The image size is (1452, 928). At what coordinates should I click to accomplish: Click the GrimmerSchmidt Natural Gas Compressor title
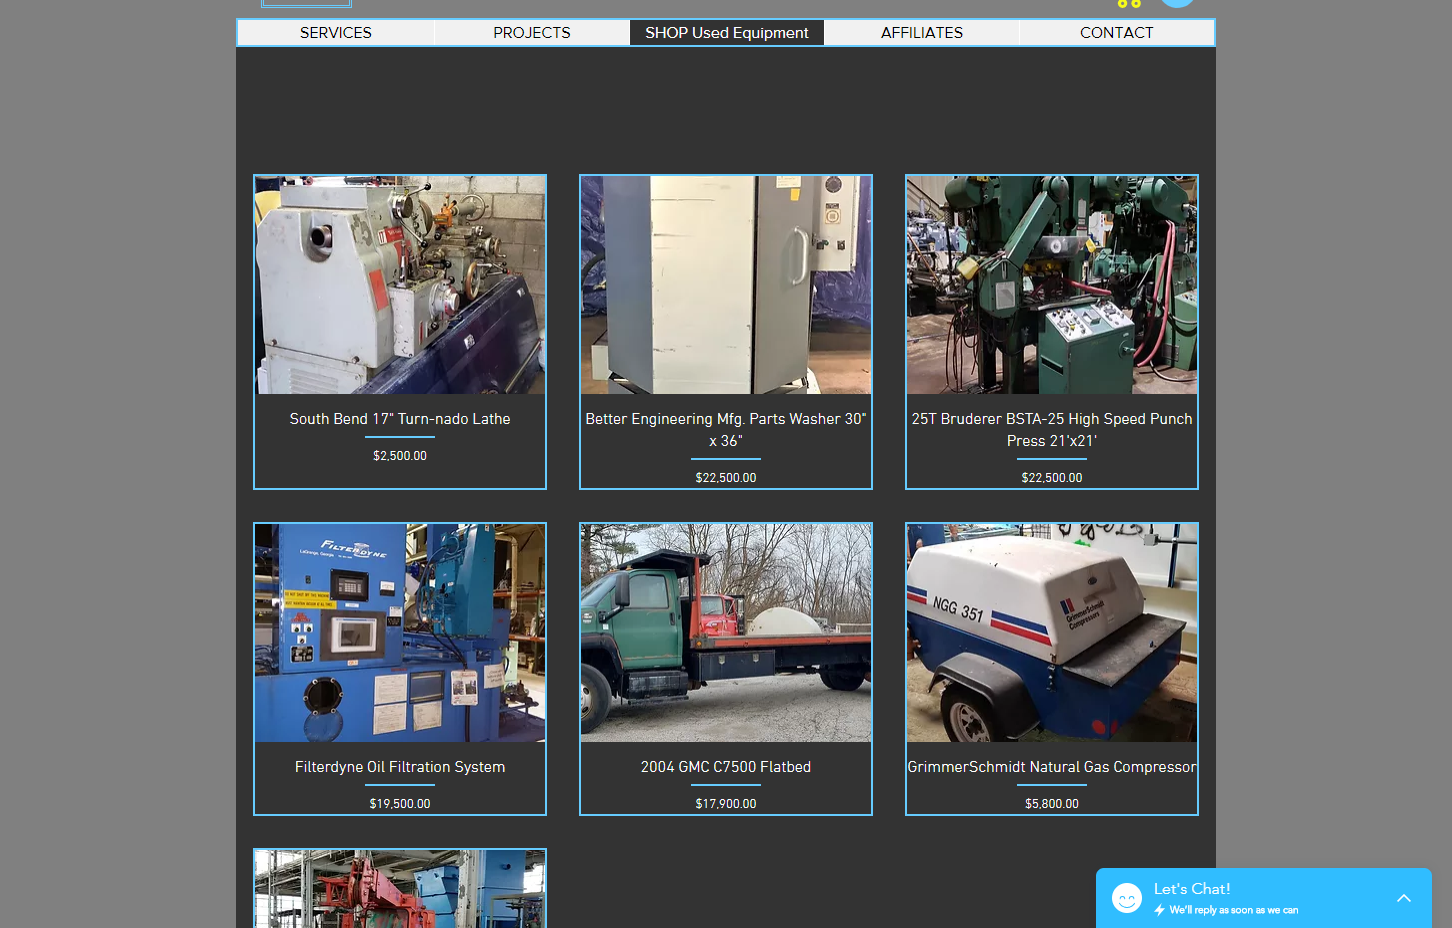pos(1052,767)
